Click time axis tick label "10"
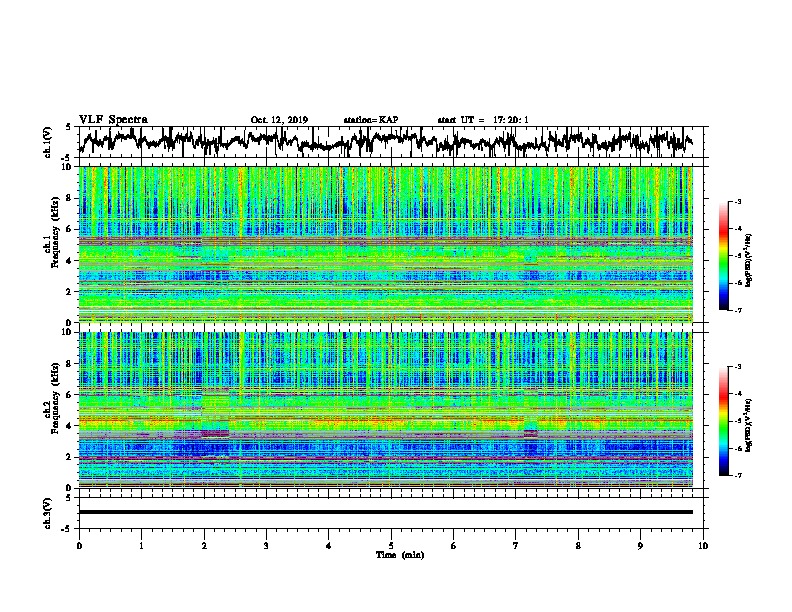This screenshot has height=612, width=792. tap(703, 545)
